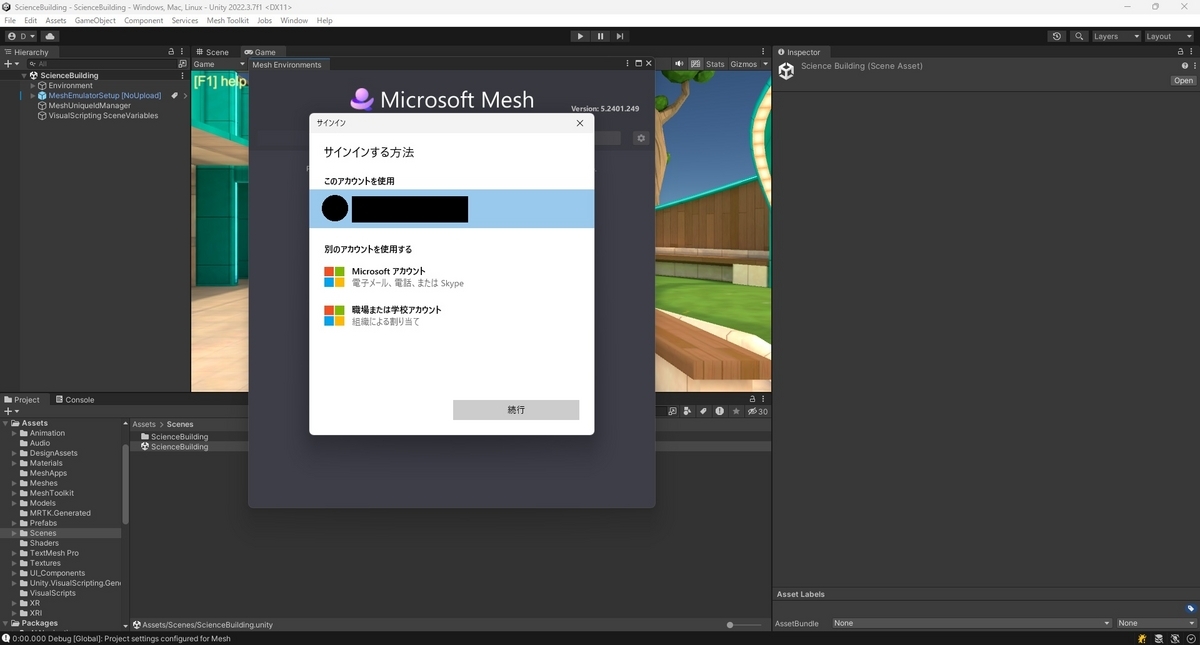The height and width of the screenshot is (645, 1200).
Task: Toggle Stats in the Game view
Action: [x=715, y=64]
